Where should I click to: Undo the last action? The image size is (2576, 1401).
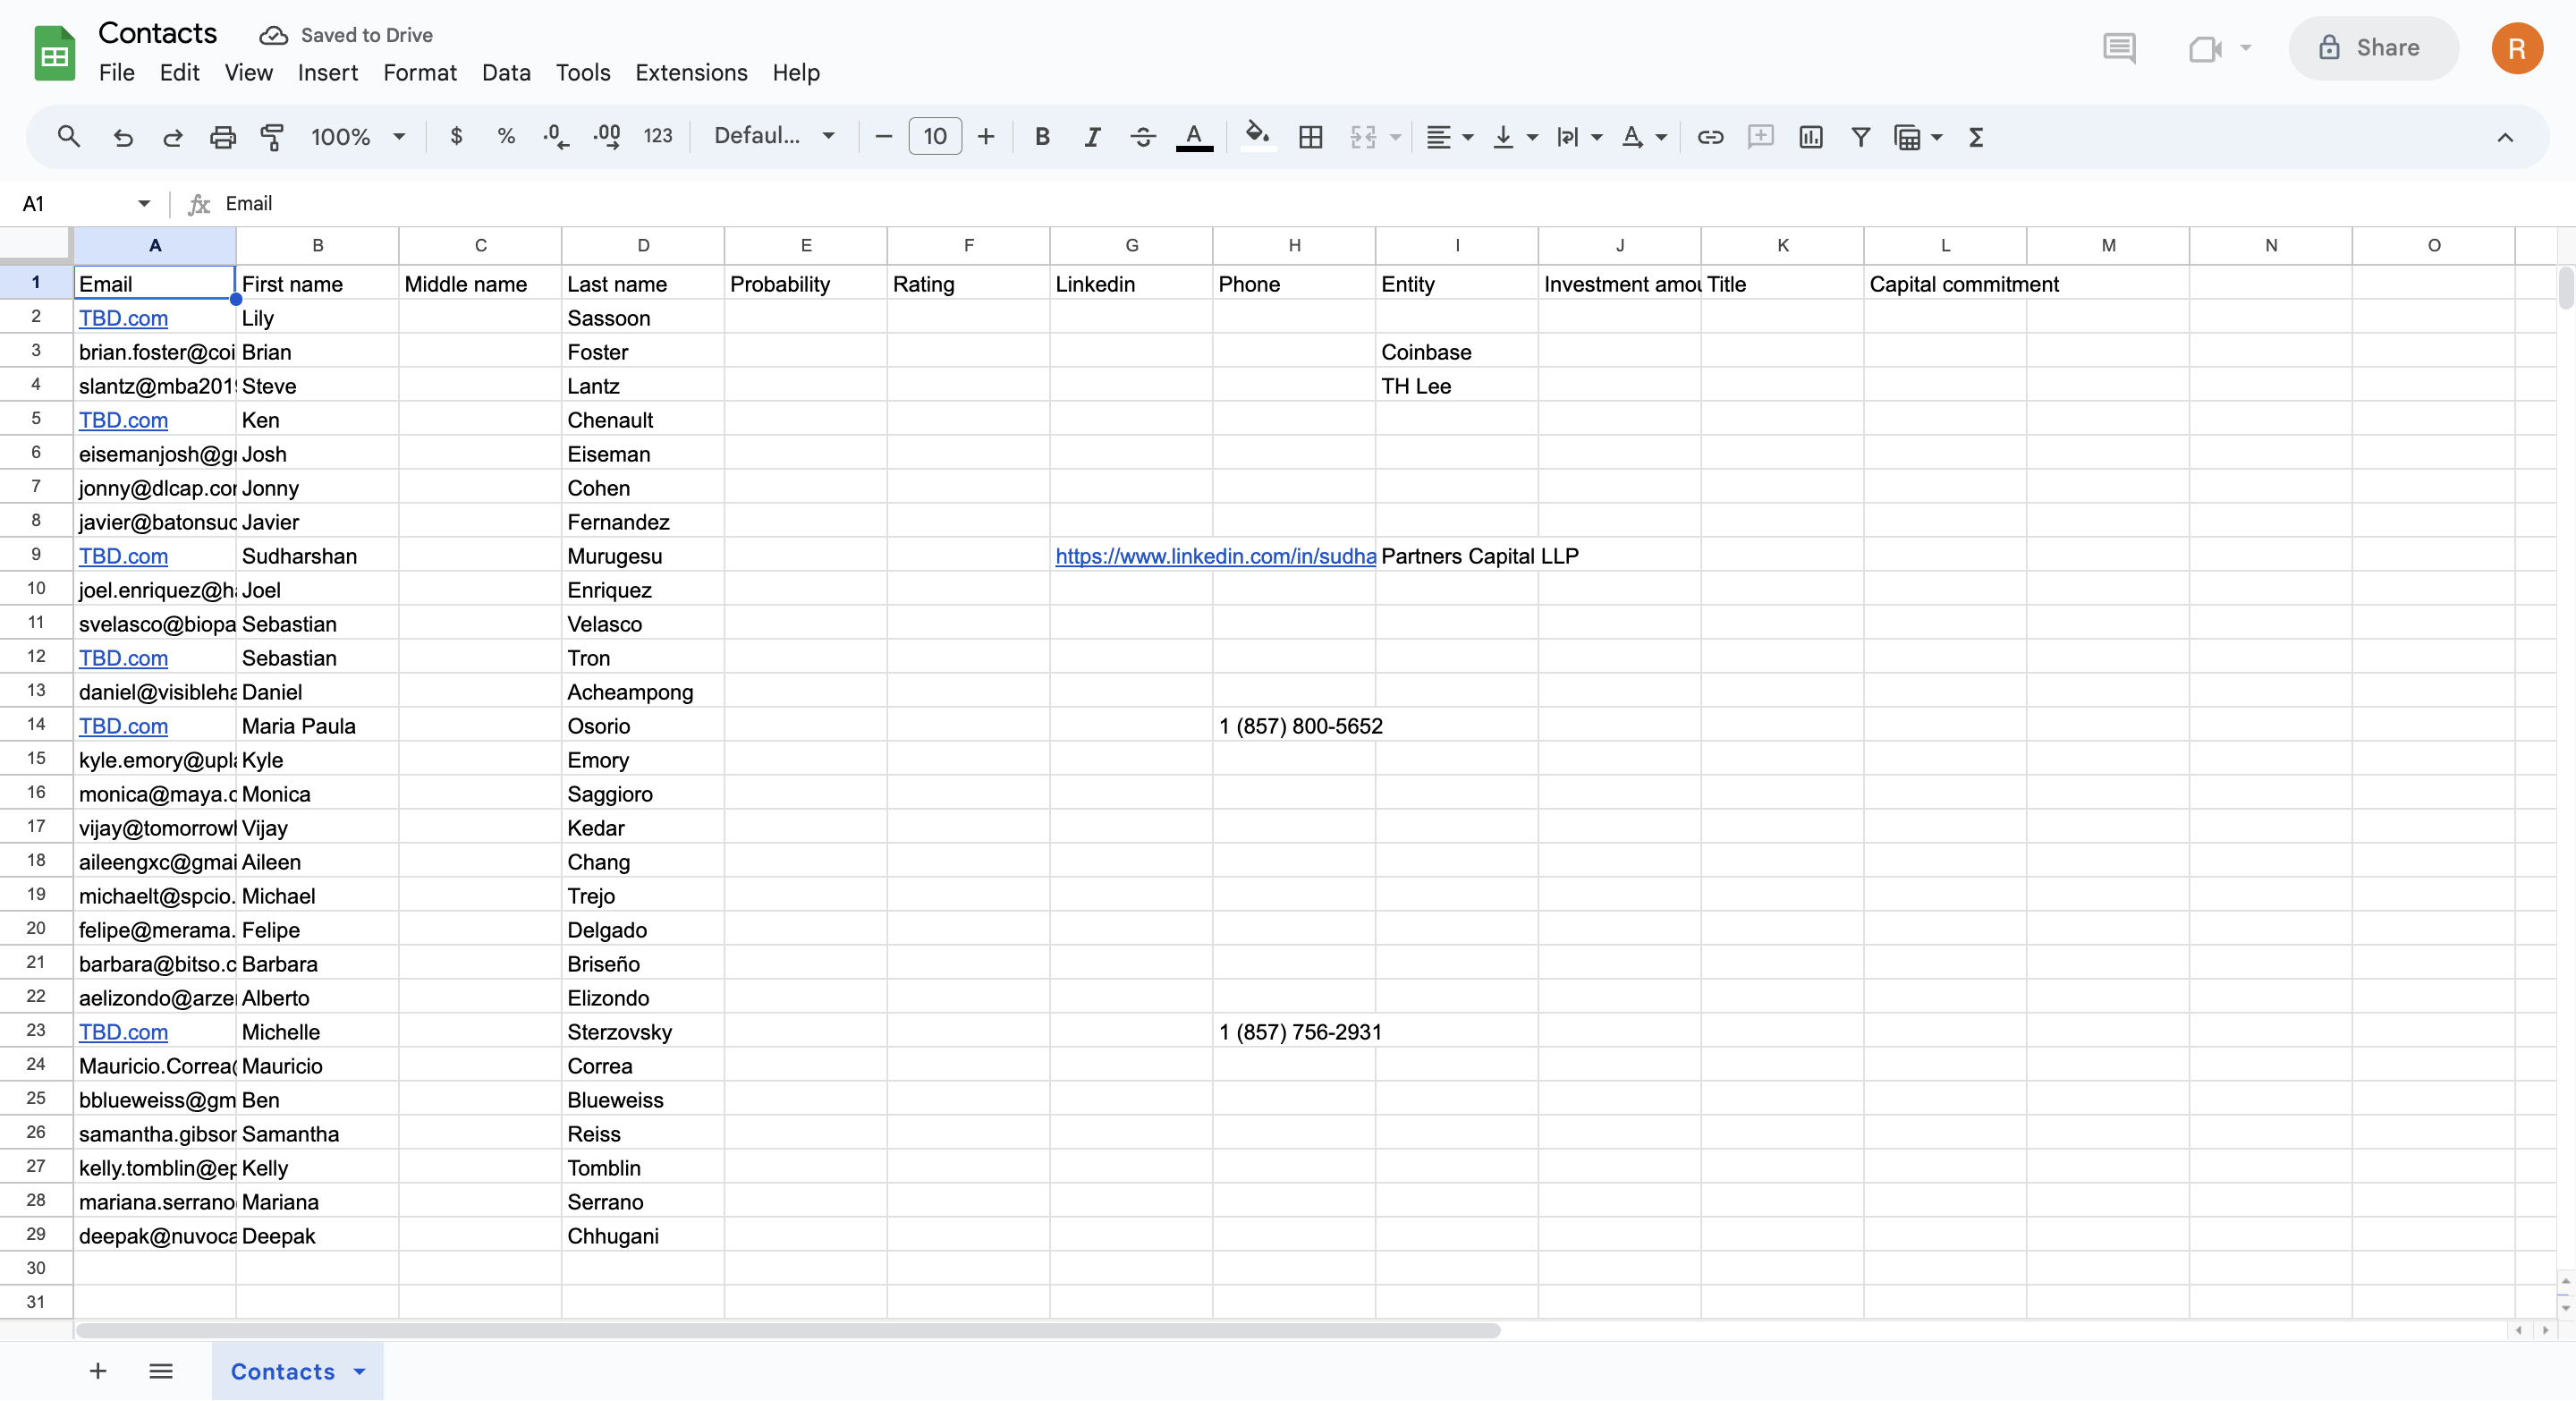pyautogui.click(x=123, y=136)
